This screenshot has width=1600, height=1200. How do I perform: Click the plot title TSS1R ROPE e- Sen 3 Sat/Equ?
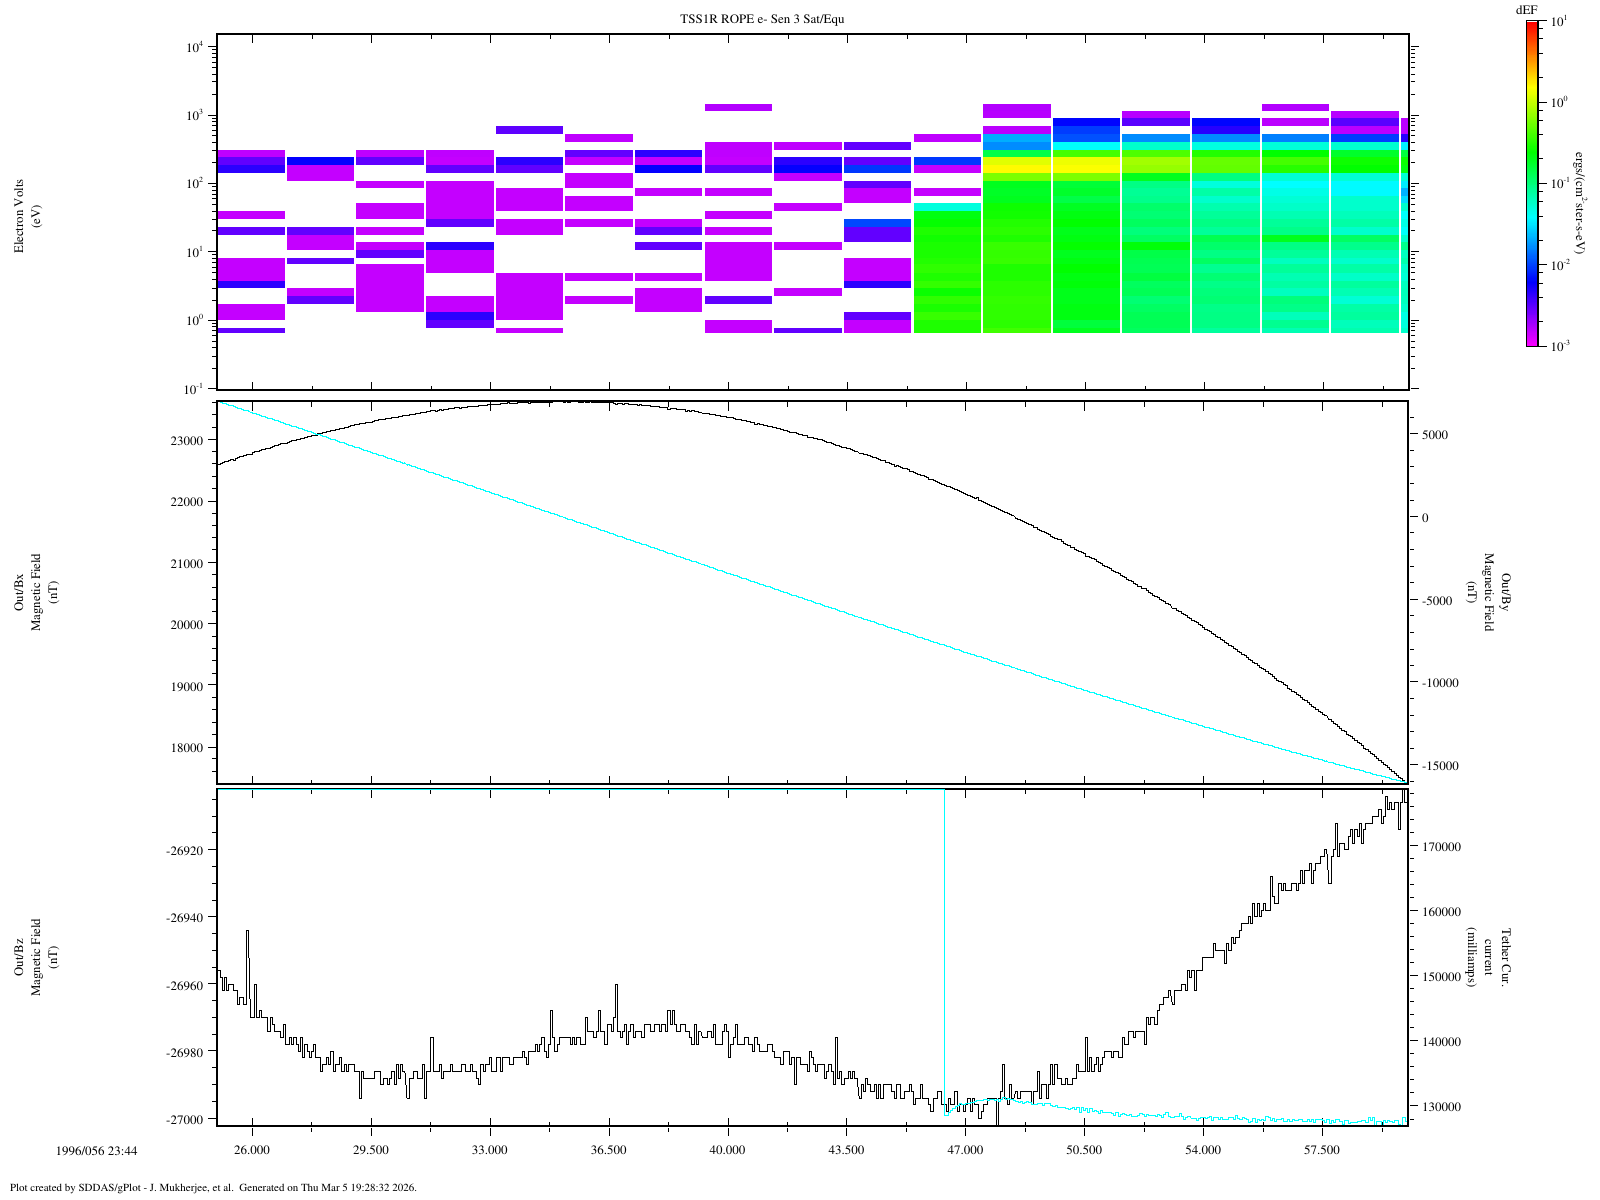762,19
